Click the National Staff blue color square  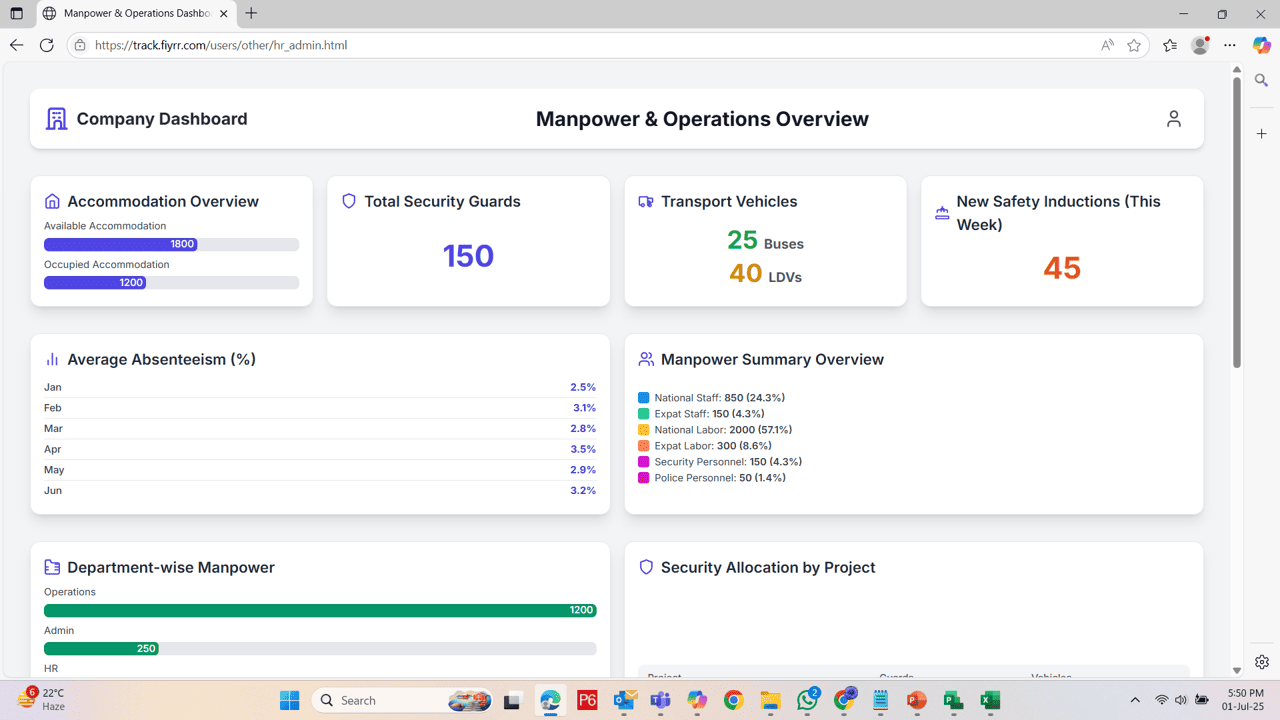[x=645, y=397]
